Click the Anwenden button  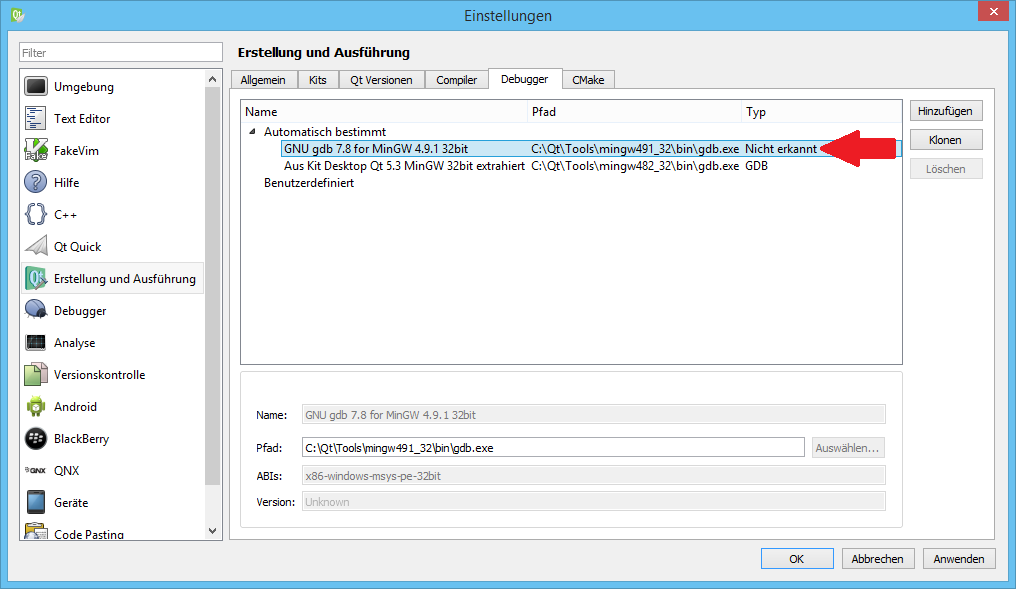point(959,559)
